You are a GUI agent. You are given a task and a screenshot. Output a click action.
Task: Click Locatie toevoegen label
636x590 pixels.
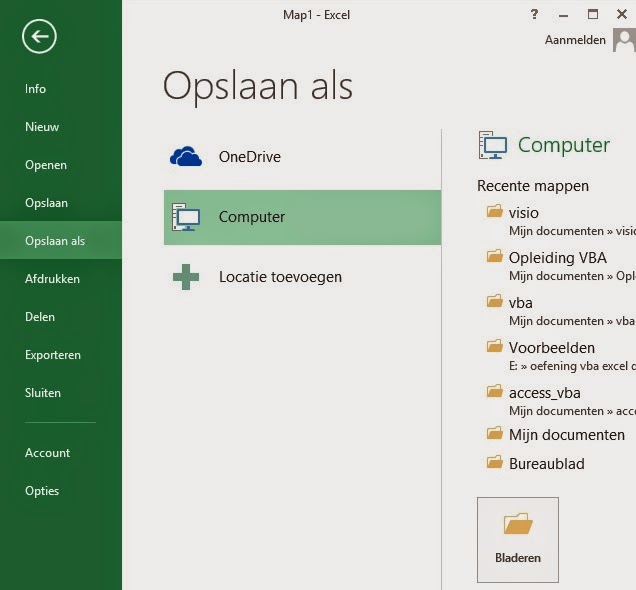[x=280, y=277]
